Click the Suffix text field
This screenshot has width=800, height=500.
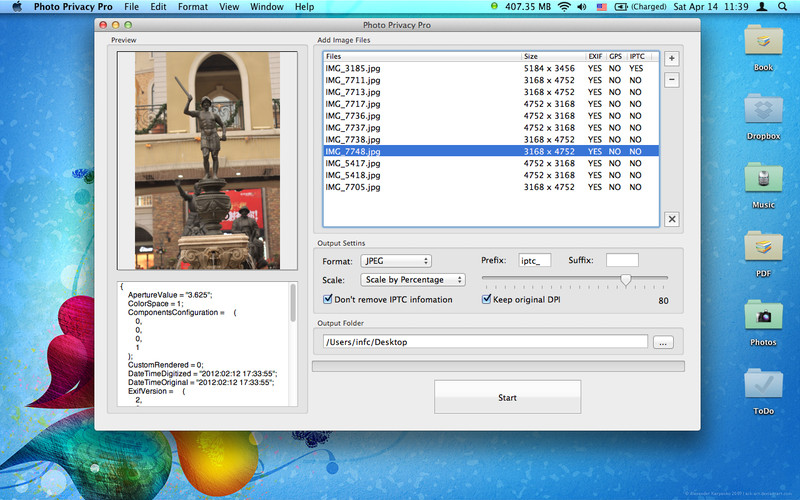[622, 261]
